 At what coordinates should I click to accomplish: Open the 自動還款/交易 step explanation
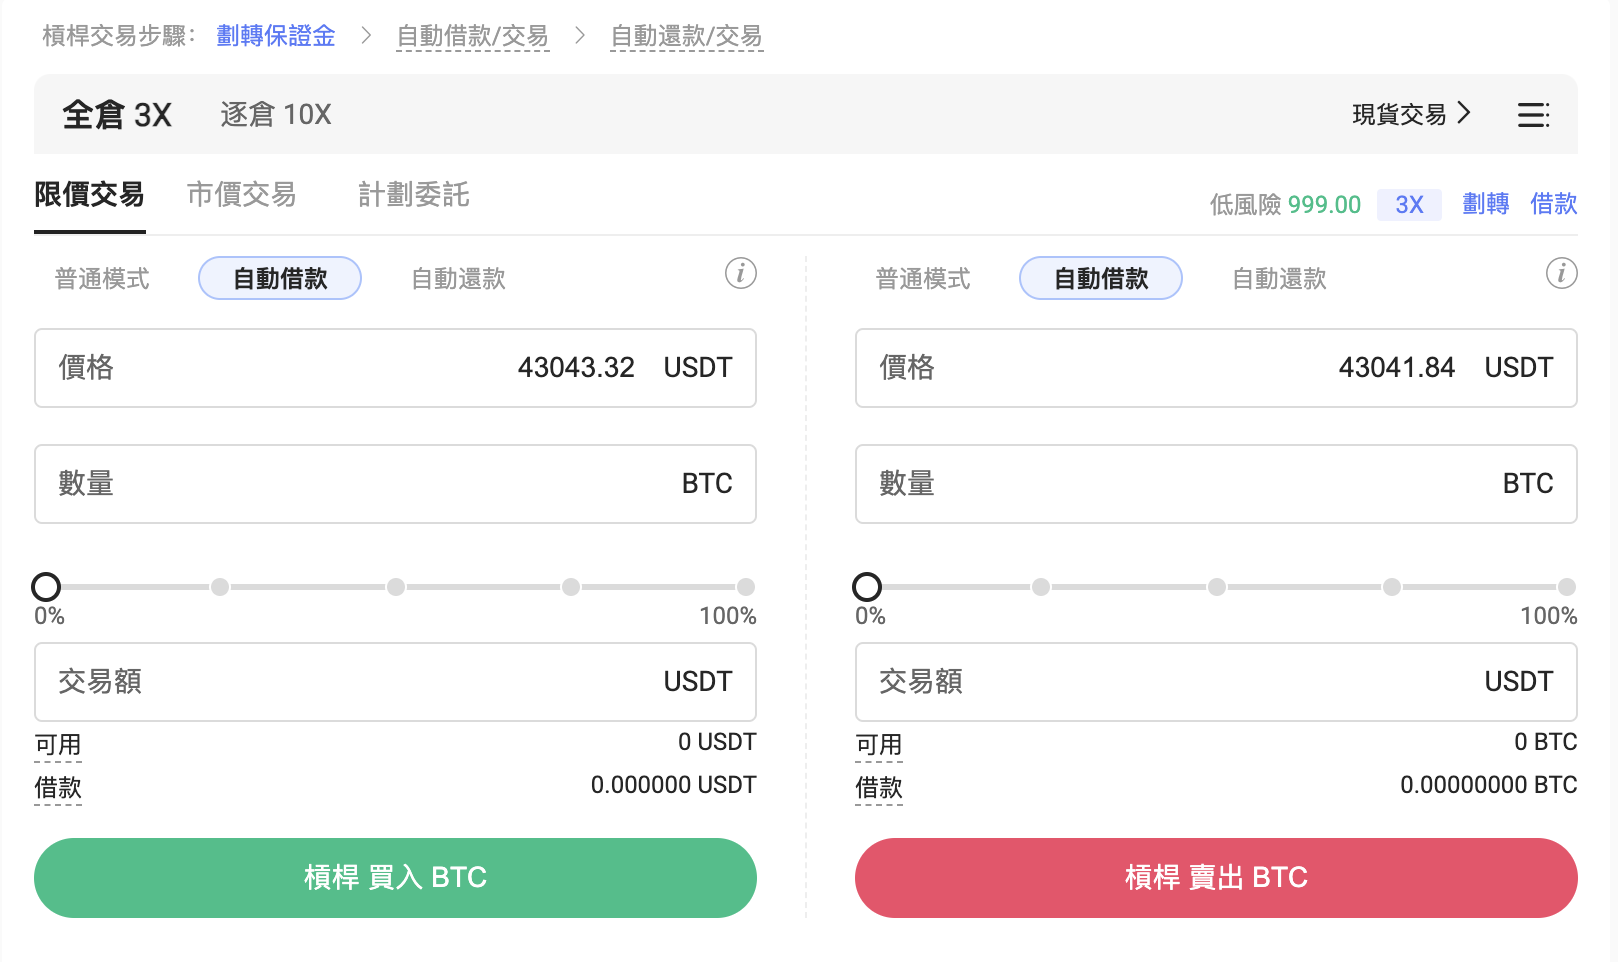(x=687, y=37)
